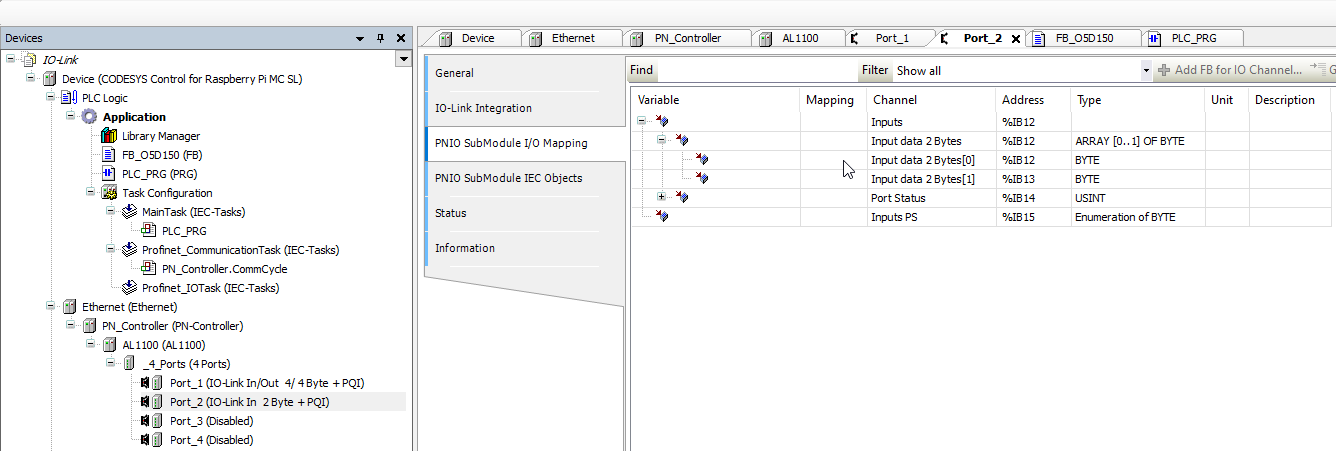Collapse the Task Configuration node
This screenshot has width=1336, height=451.
91,193
